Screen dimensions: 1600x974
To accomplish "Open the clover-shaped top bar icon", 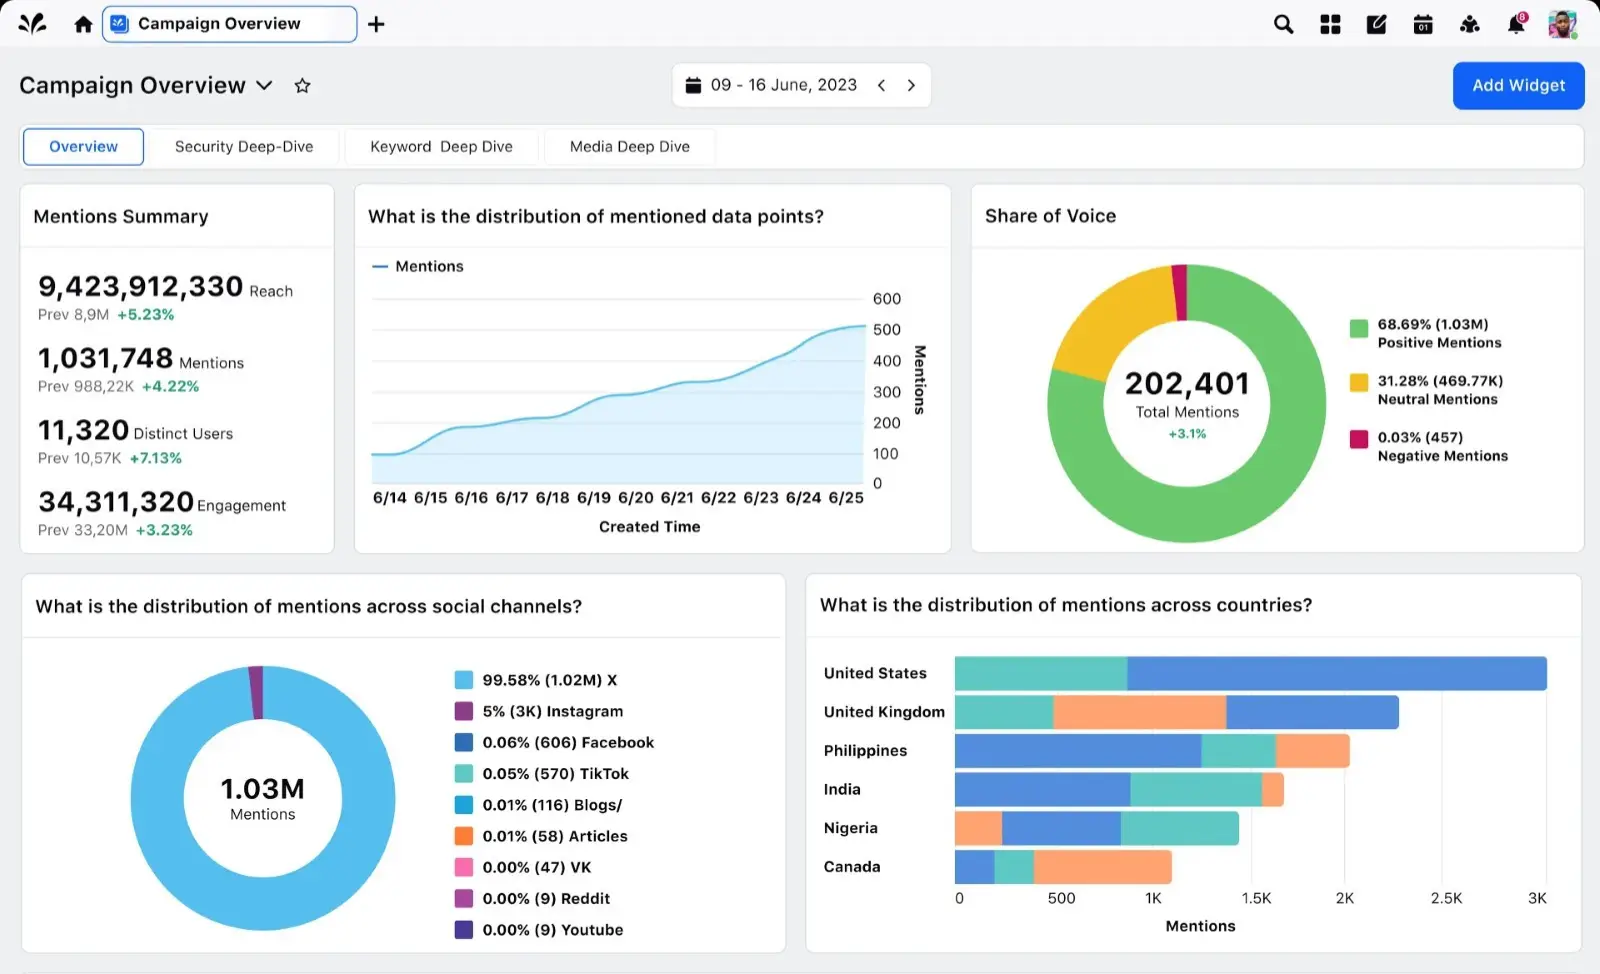I will [x=1469, y=24].
